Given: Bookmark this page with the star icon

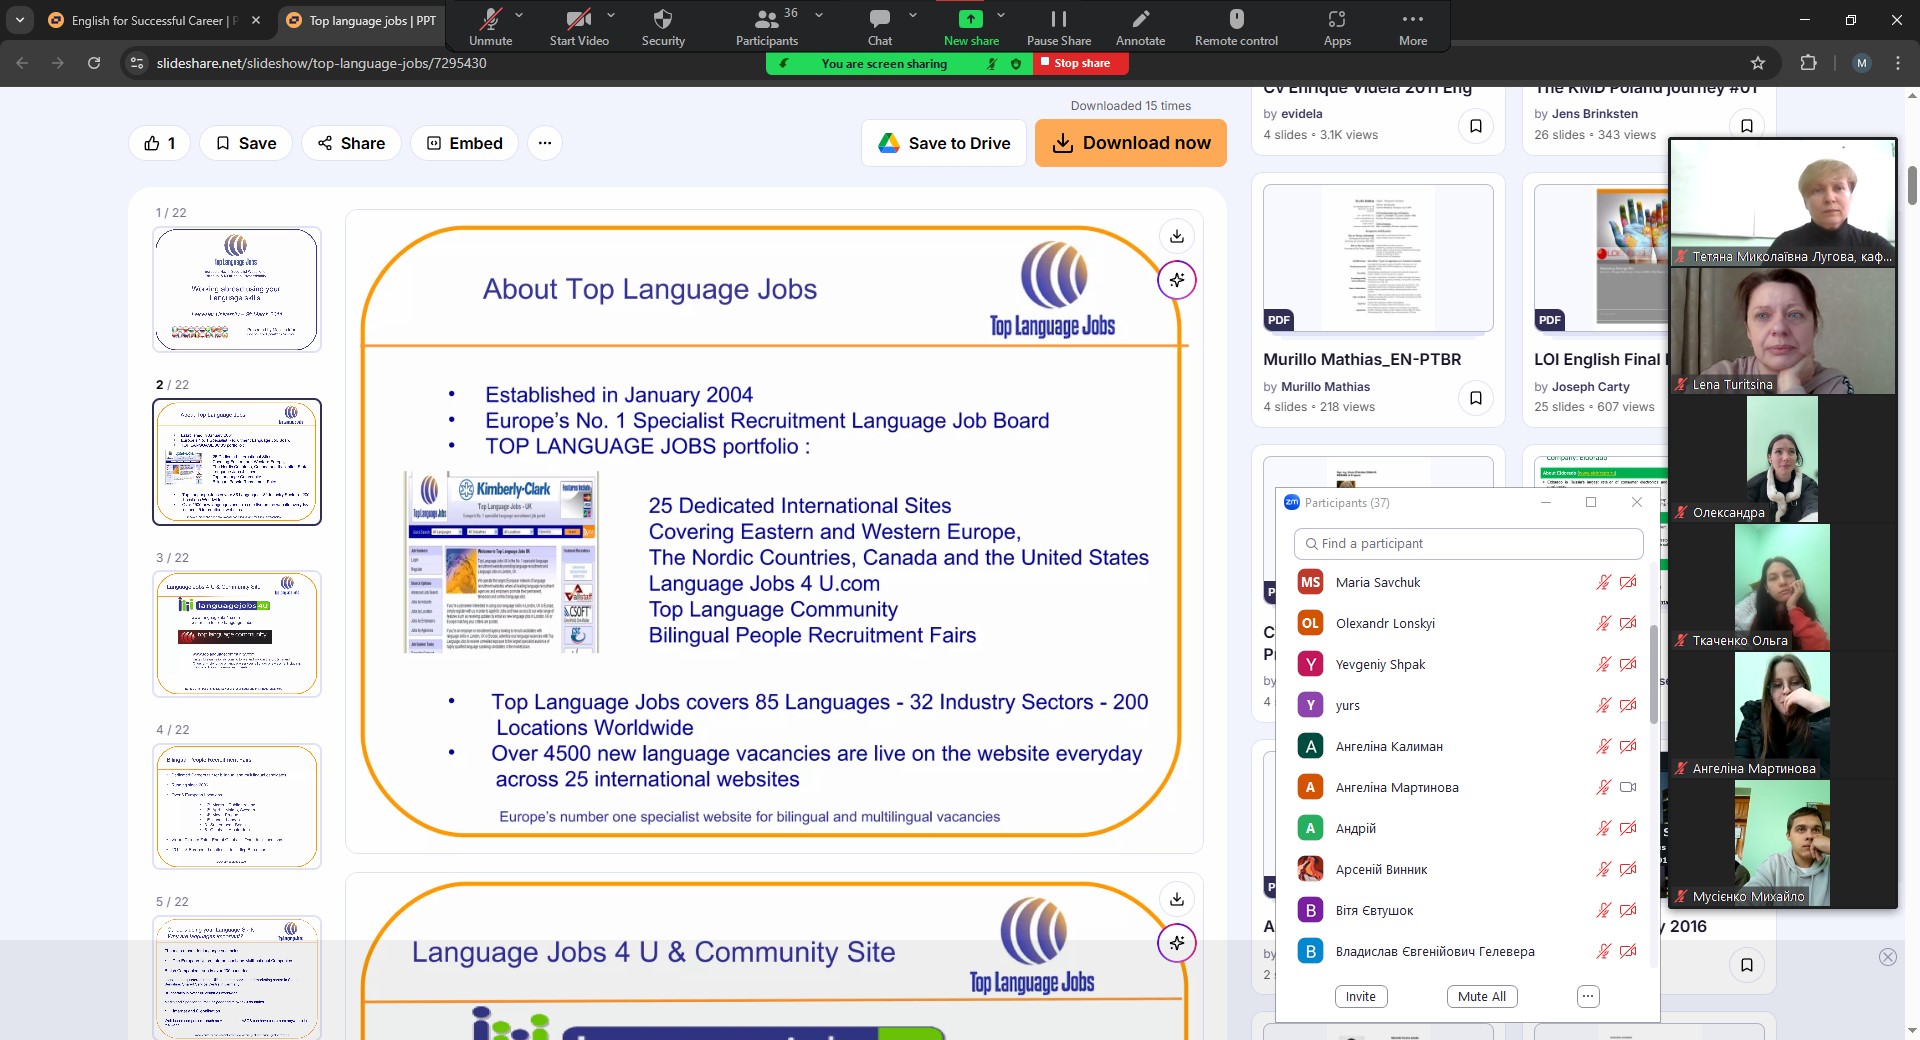Looking at the screenshot, I should (x=1758, y=63).
